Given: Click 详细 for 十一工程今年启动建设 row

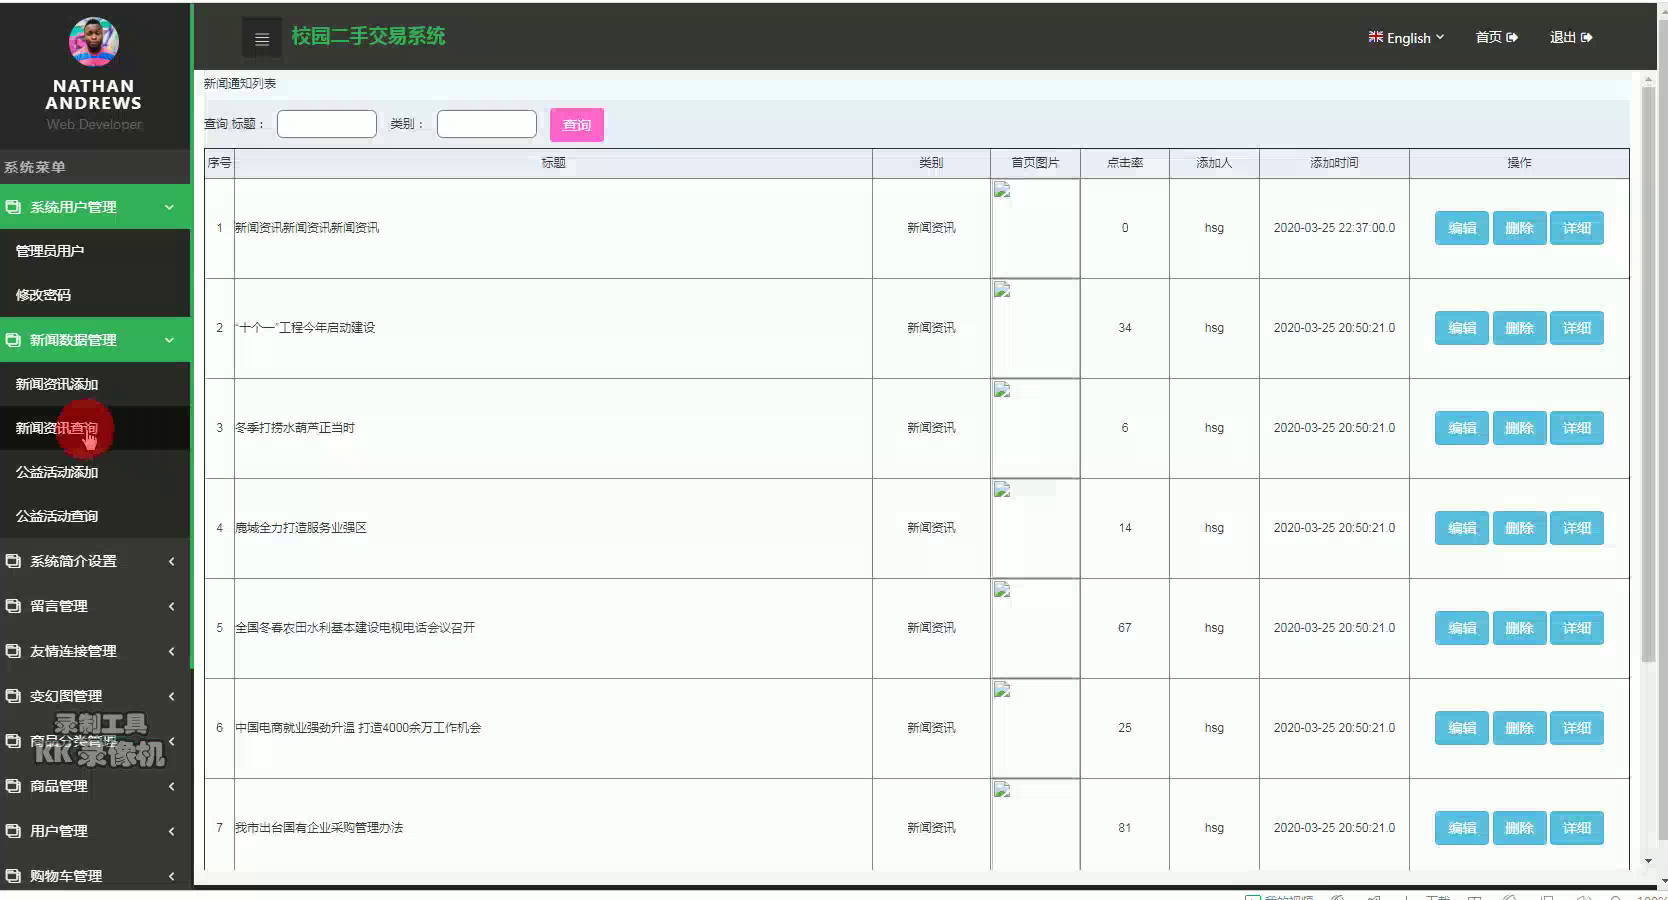Looking at the screenshot, I should 1577,328.
